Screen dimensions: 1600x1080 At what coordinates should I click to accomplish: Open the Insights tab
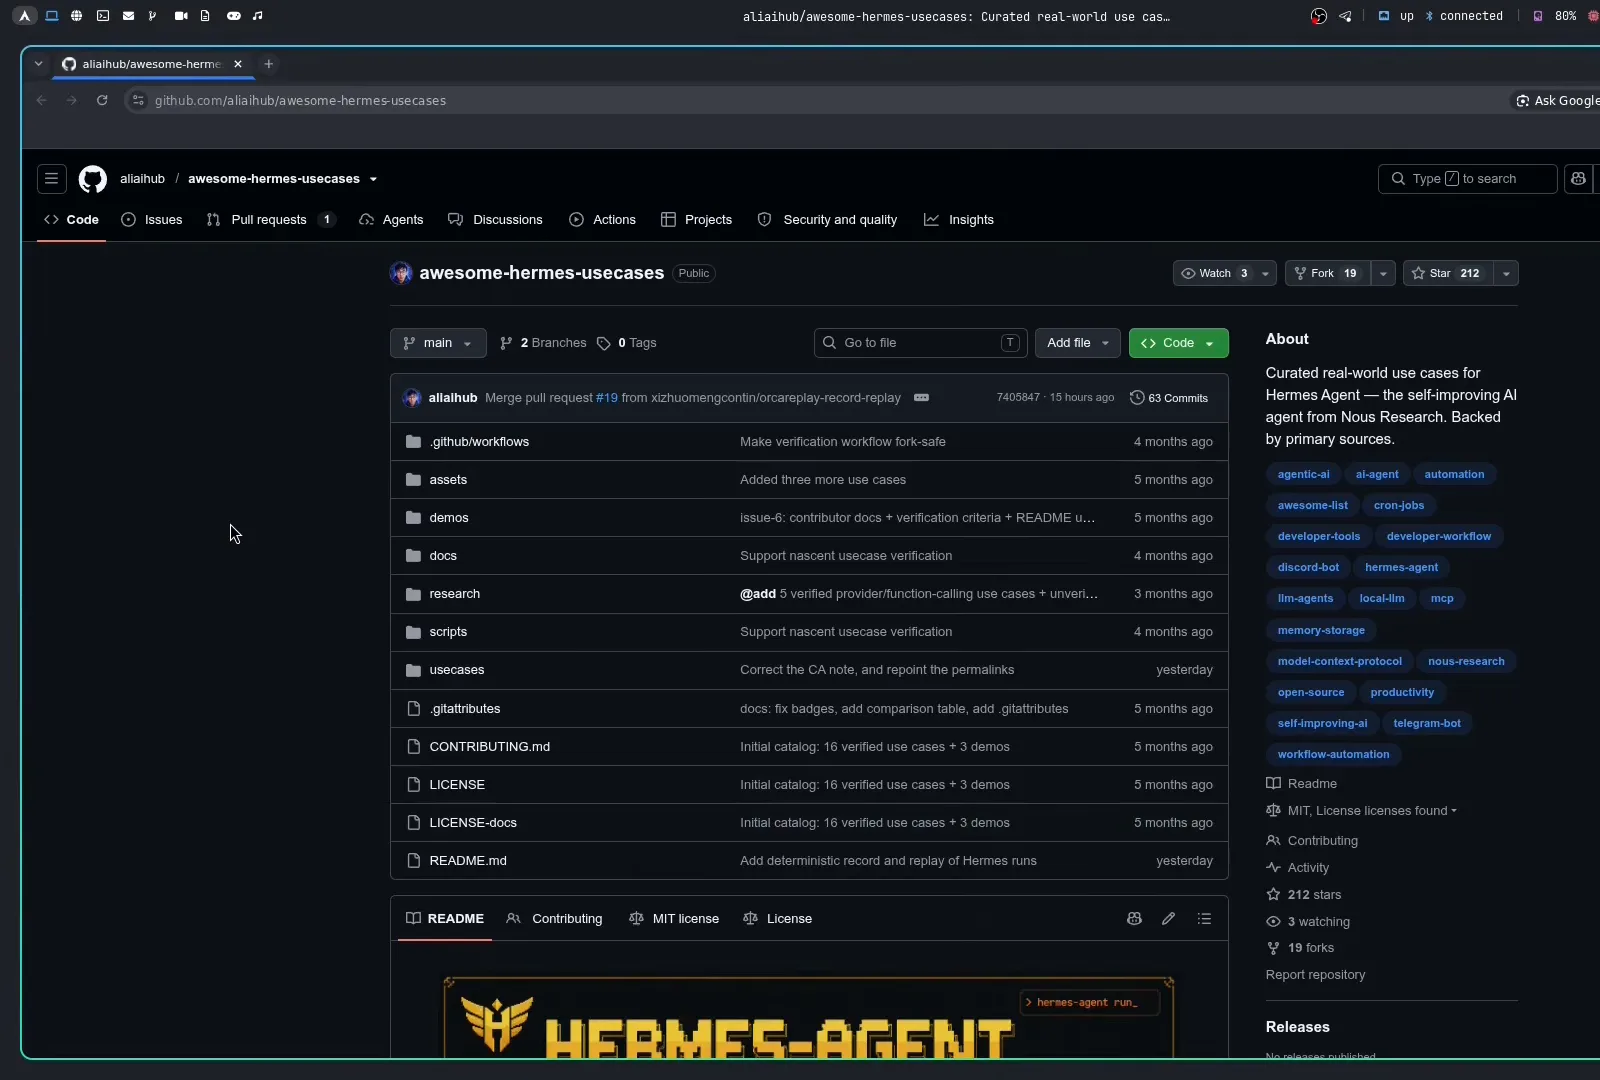pos(958,220)
